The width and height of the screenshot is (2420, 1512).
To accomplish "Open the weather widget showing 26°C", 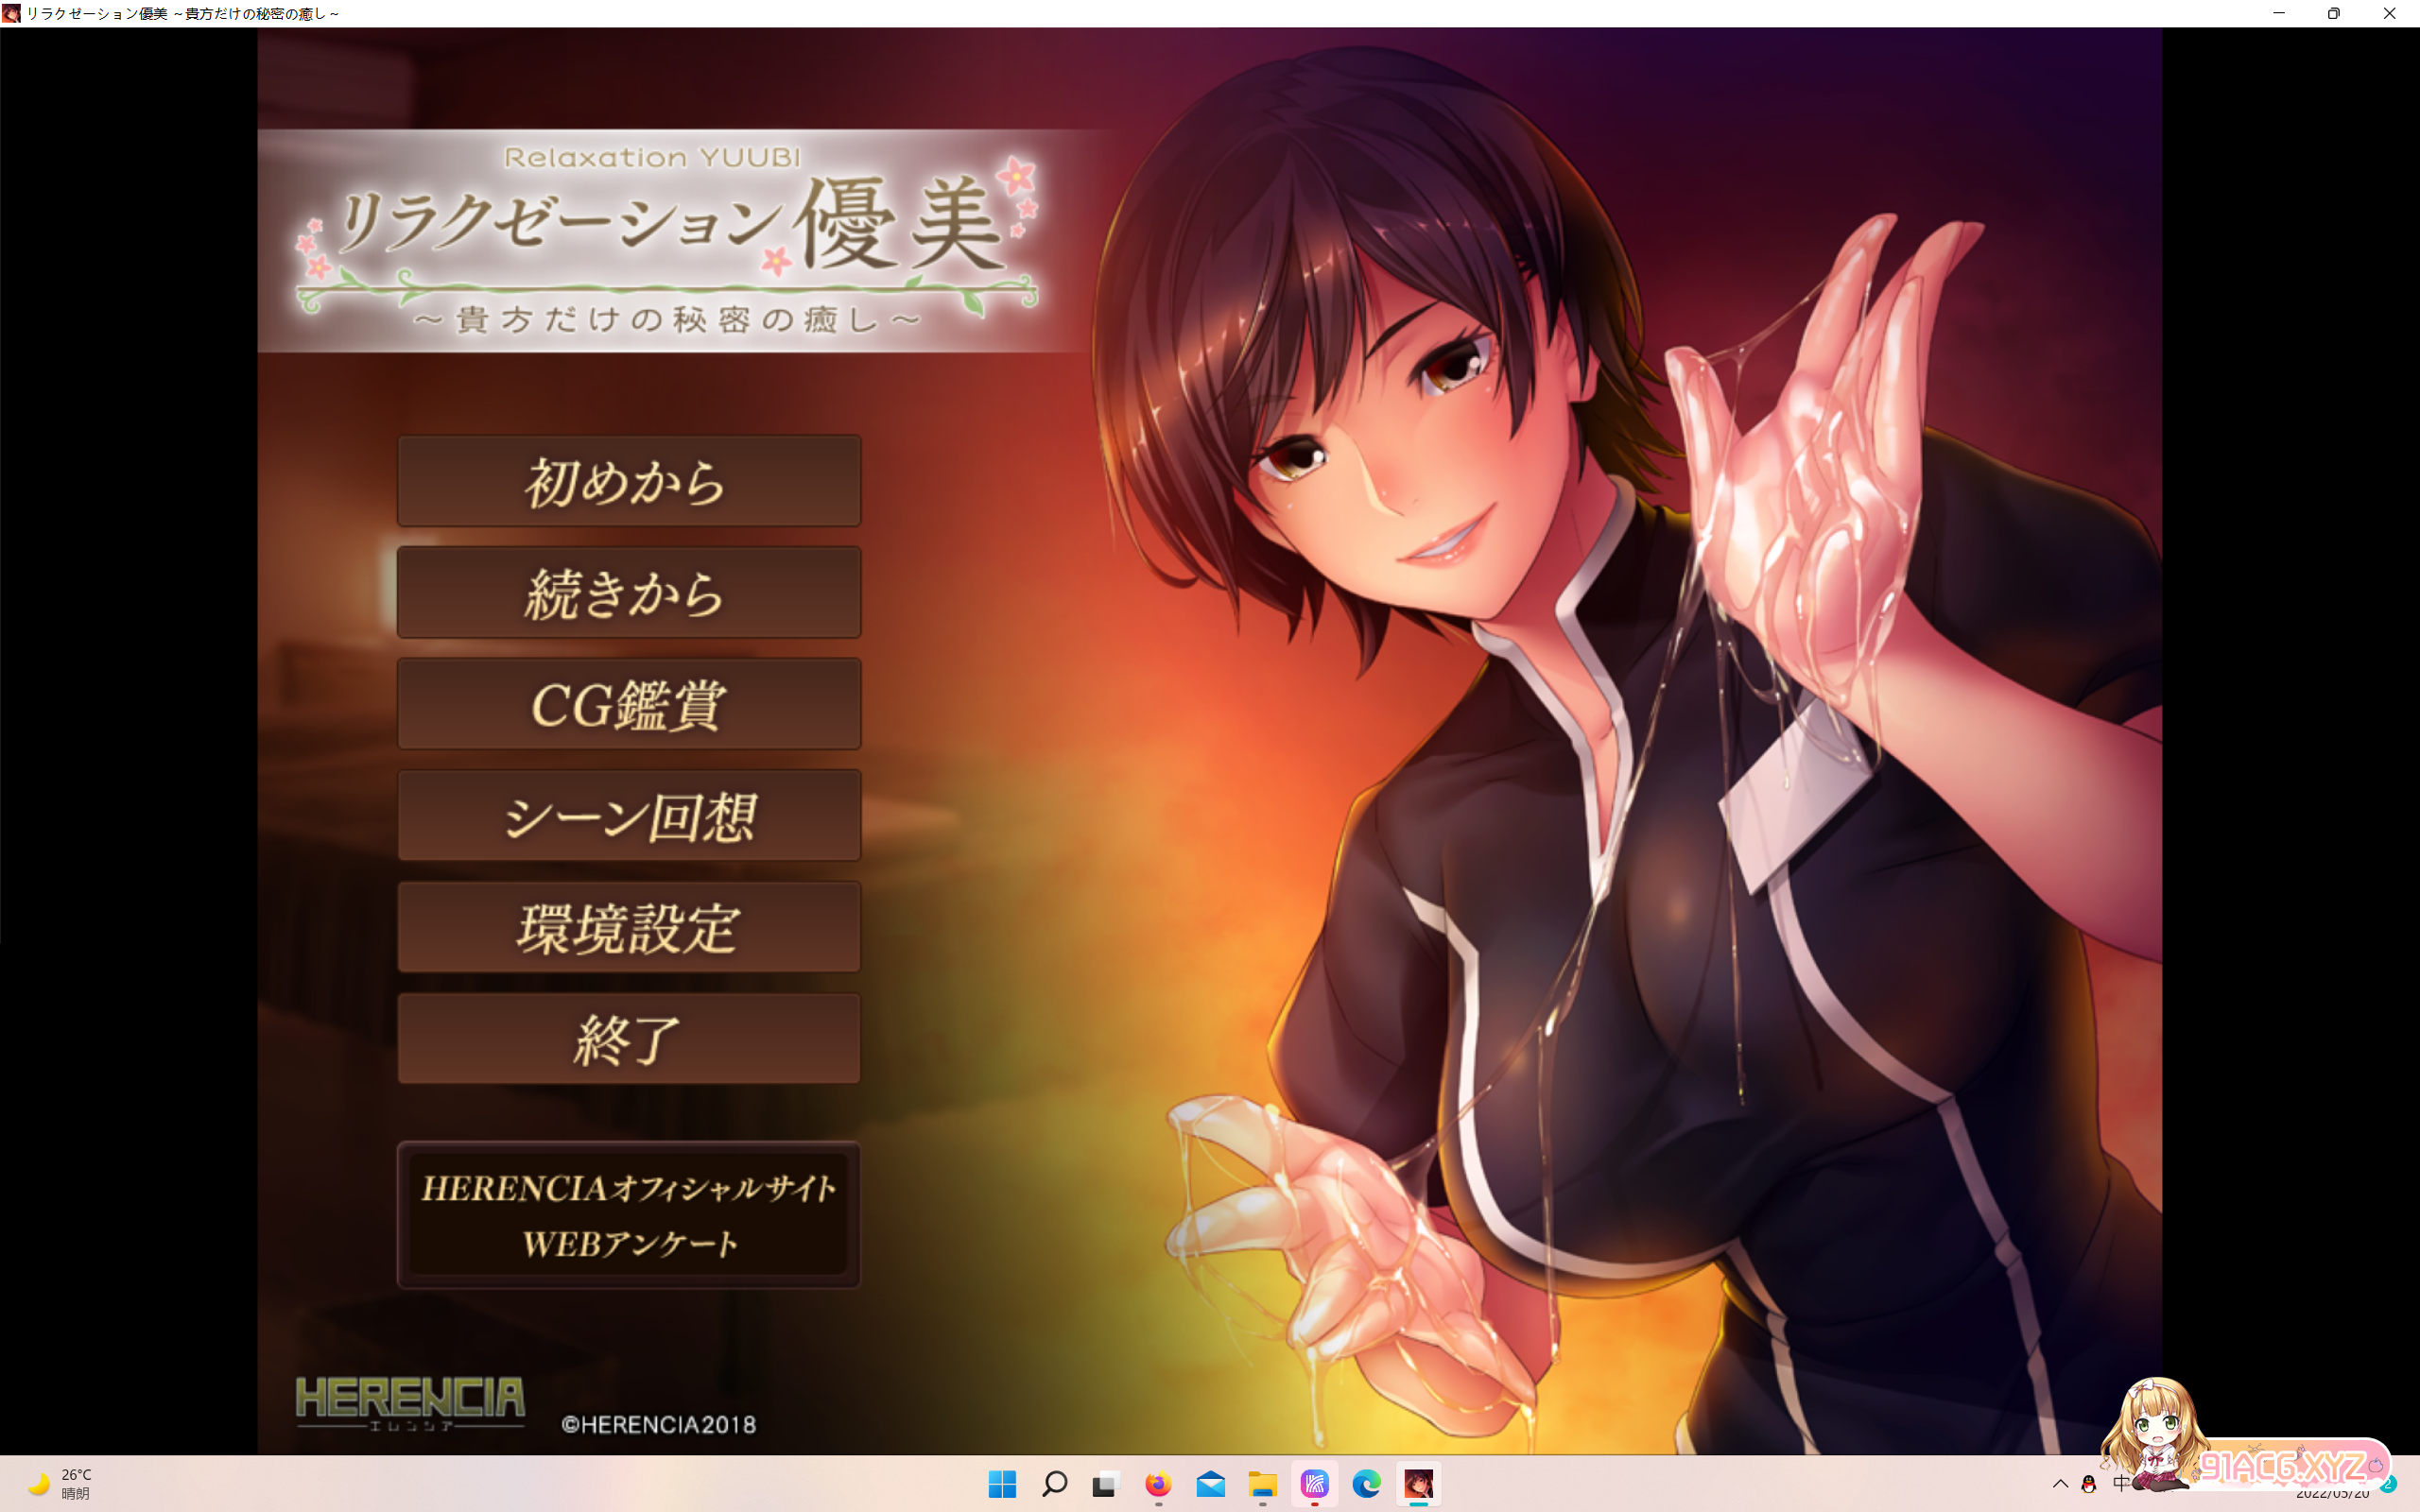I will pyautogui.click(x=60, y=1484).
